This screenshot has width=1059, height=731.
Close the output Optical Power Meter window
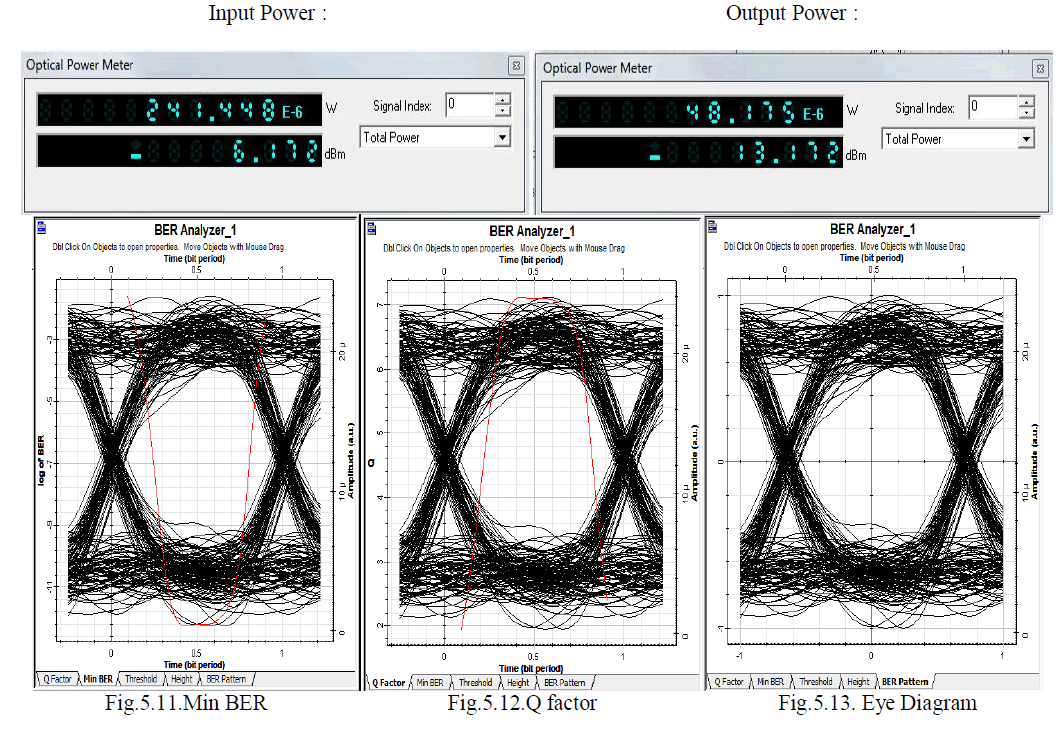(x=1040, y=68)
